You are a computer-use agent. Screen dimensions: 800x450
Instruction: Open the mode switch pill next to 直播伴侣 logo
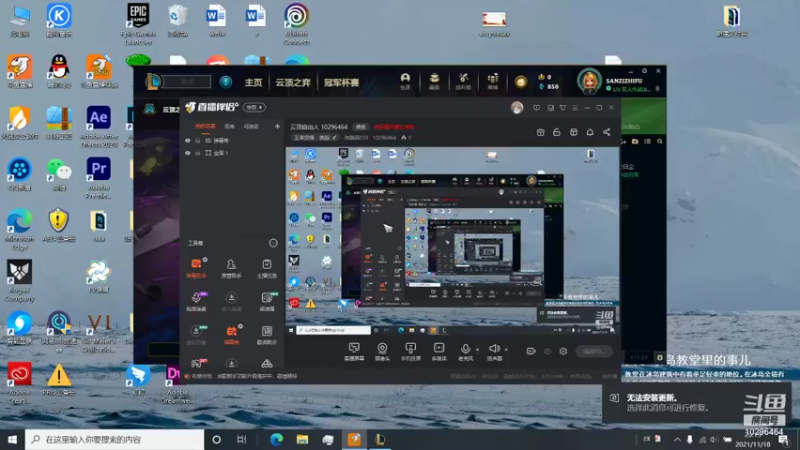tap(254, 107)
